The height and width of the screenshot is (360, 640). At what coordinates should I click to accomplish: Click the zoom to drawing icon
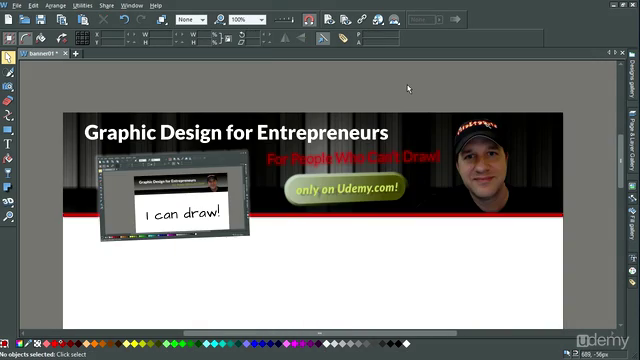pos(220,20)
